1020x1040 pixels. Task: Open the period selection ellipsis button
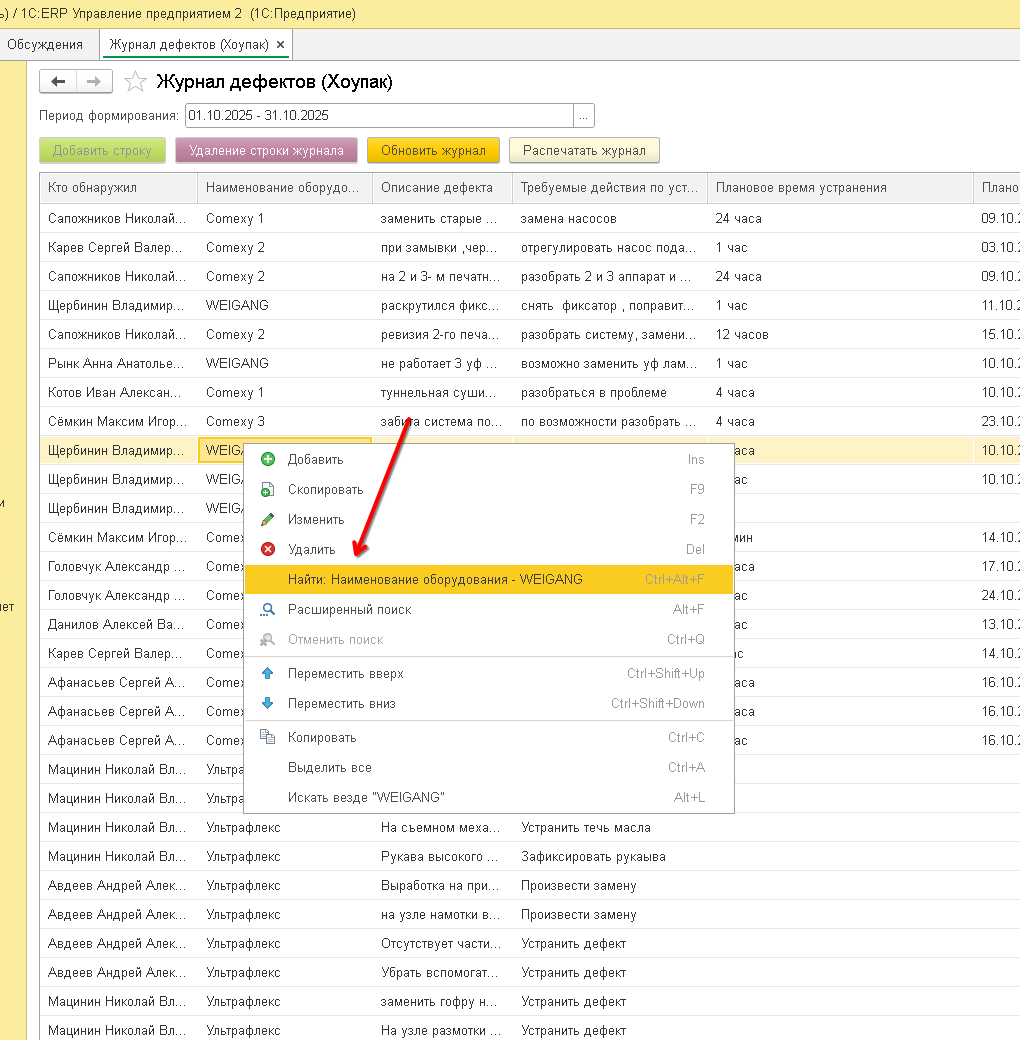[x=584, y=115]
